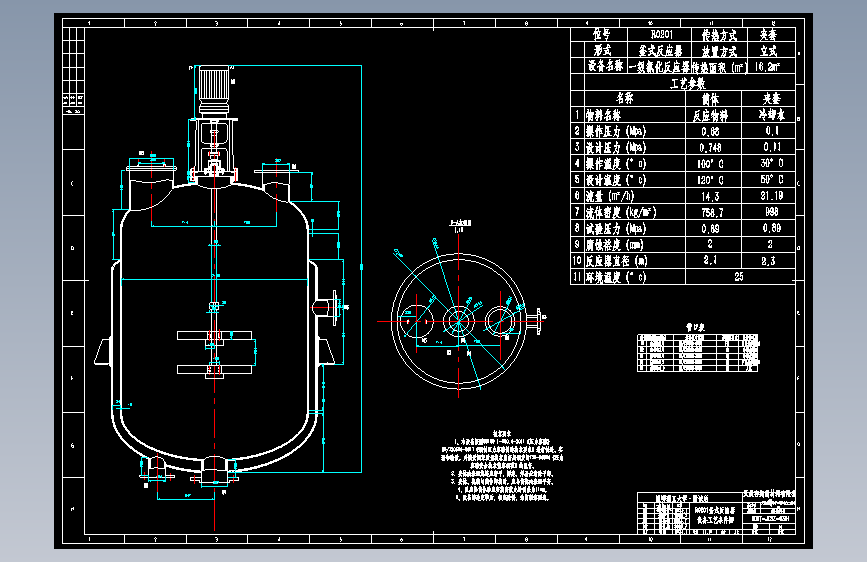Click the '冷却水' cell
The height and width of the screenshot is (562, 867).
[771, 115]
